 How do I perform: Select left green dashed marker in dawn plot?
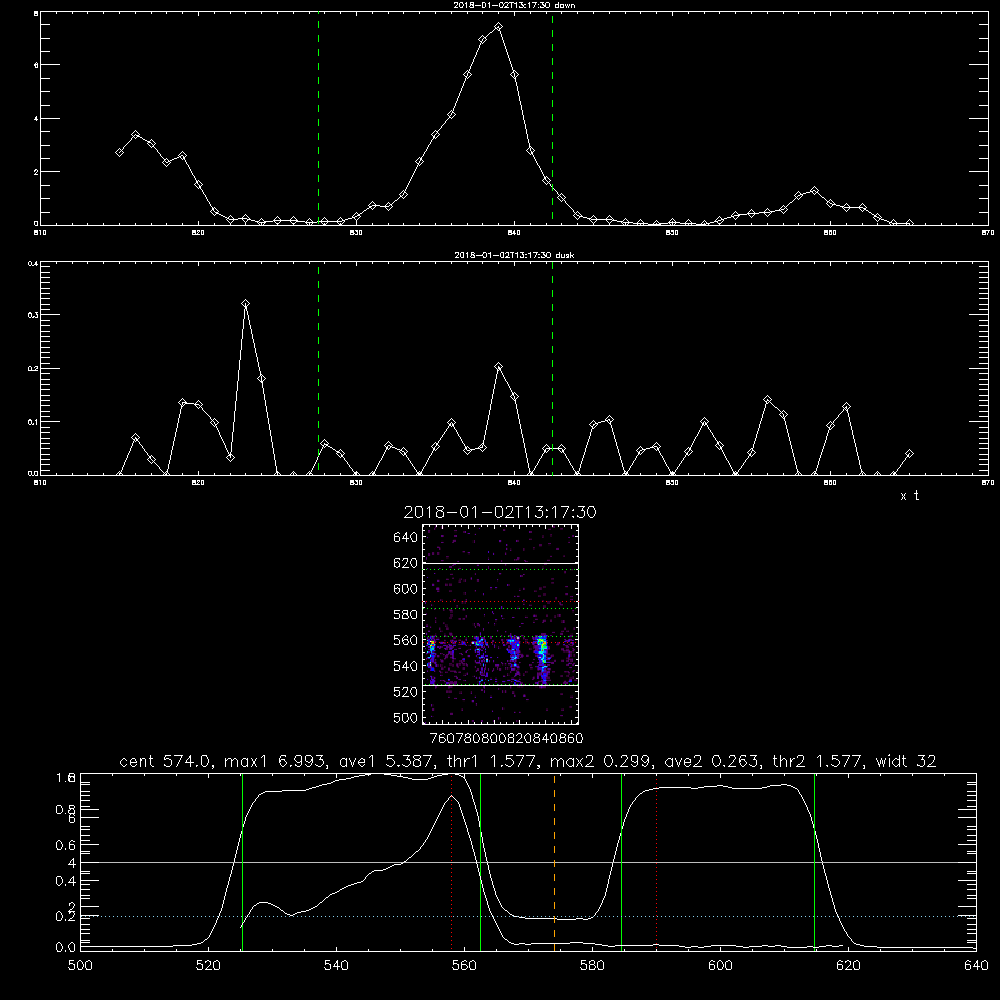(318, 119)
